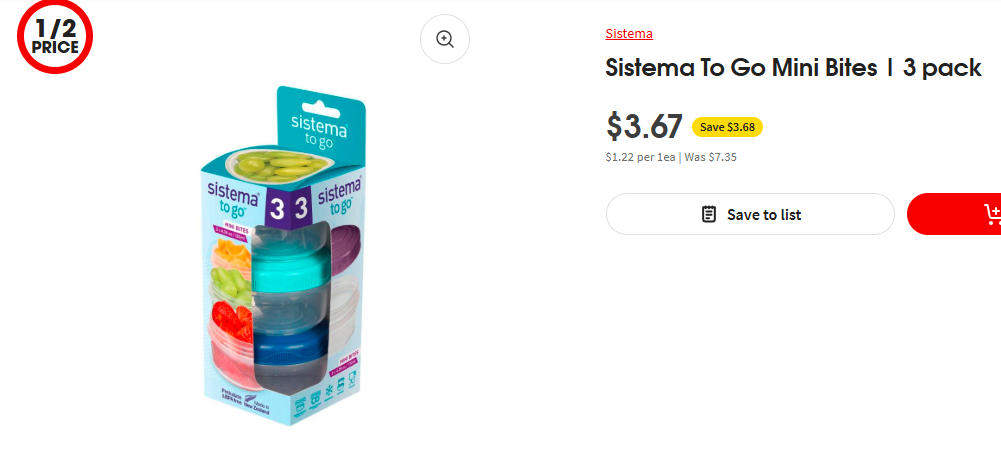Viewport: 1001px width, 451px height.
Task: Click the magnifier zoom icon above product image
Action: coord(445,39)
